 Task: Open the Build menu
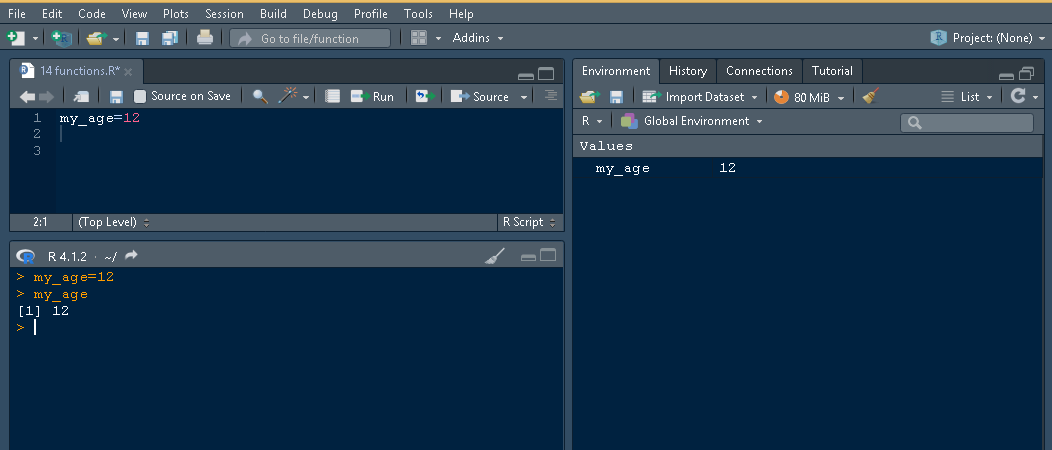pos(273,13)
